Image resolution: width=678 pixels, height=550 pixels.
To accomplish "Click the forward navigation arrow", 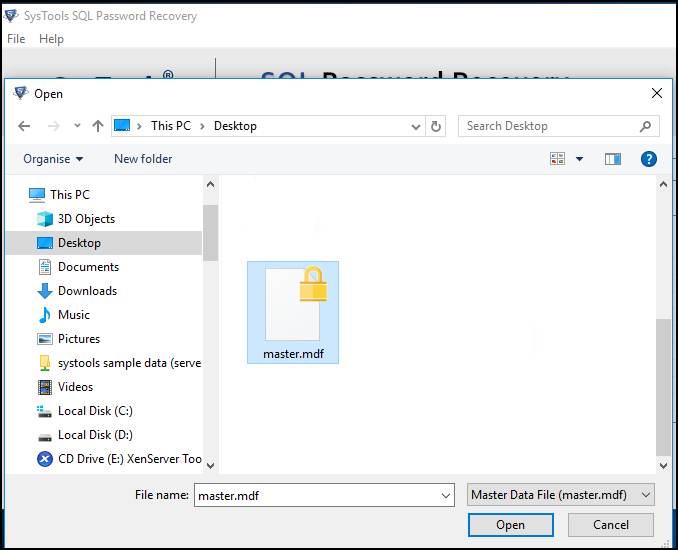I will pos(53,126).
